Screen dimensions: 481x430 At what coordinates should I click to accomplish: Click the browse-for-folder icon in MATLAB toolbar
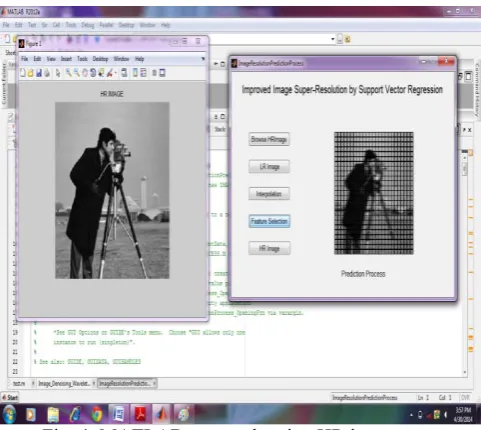point(340,39)
